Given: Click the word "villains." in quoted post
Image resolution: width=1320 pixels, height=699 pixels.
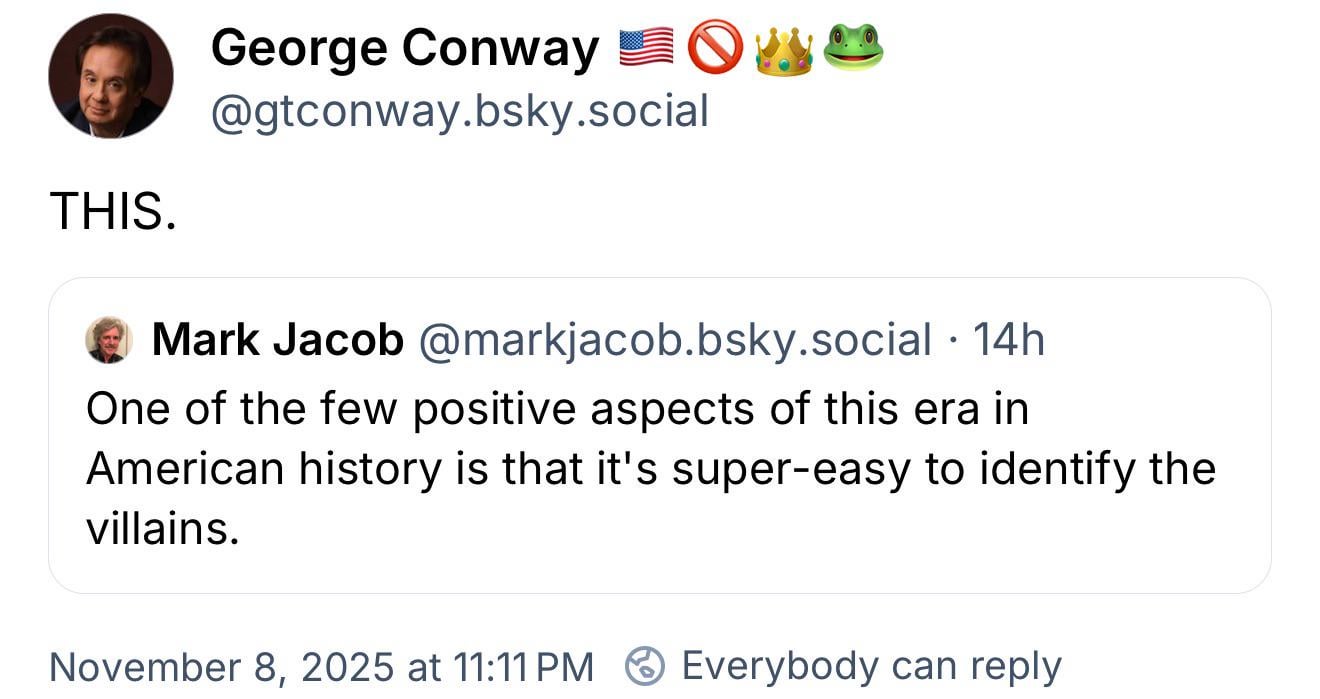Looking at the screenshot, I should (163, 529).
